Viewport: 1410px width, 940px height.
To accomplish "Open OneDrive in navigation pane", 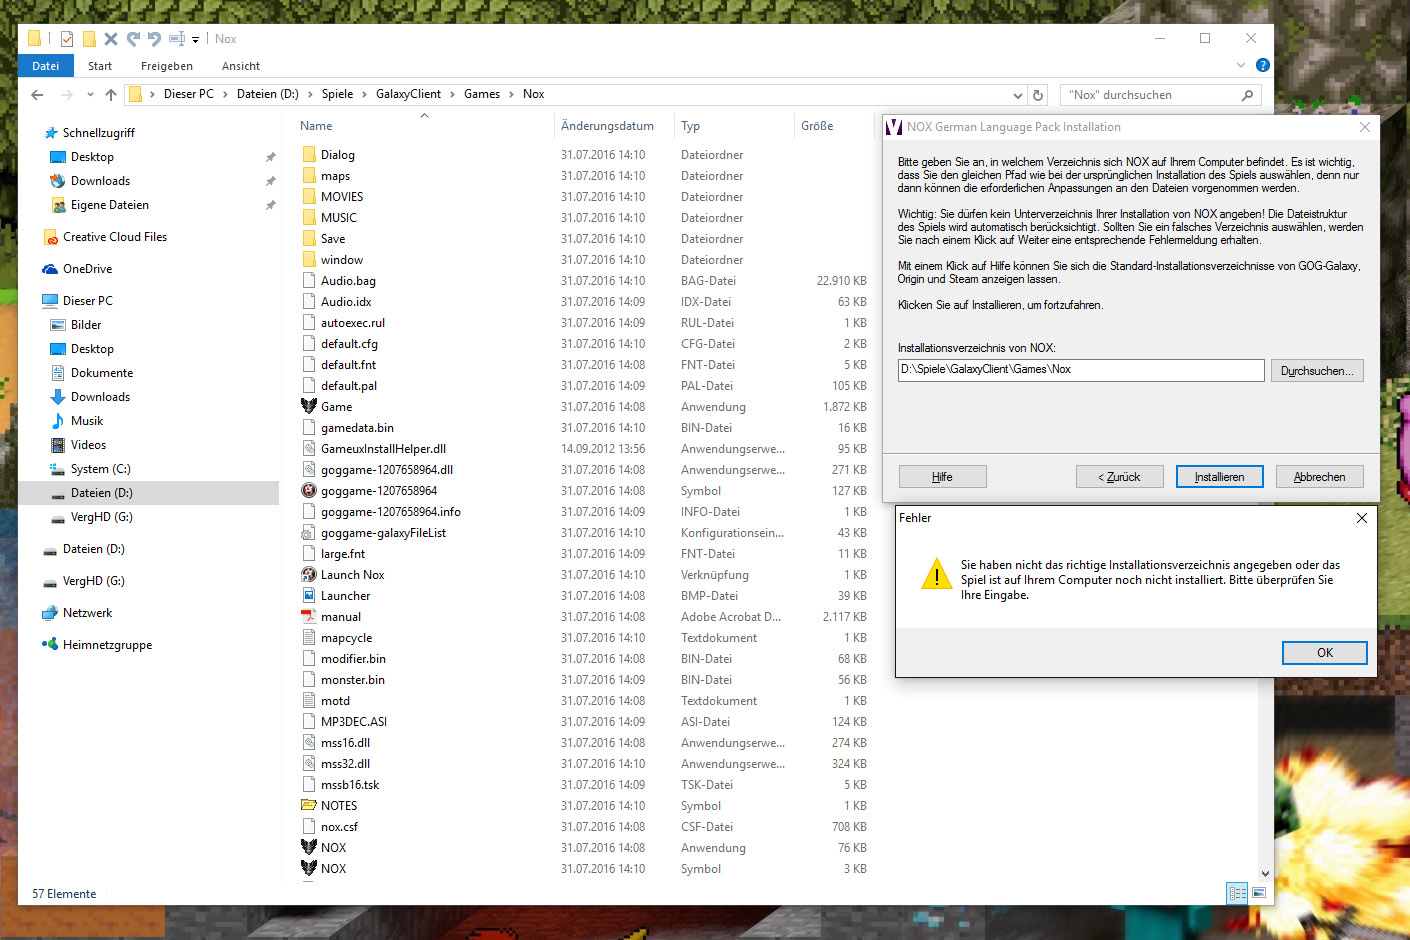I will click(x=87, y=269).
